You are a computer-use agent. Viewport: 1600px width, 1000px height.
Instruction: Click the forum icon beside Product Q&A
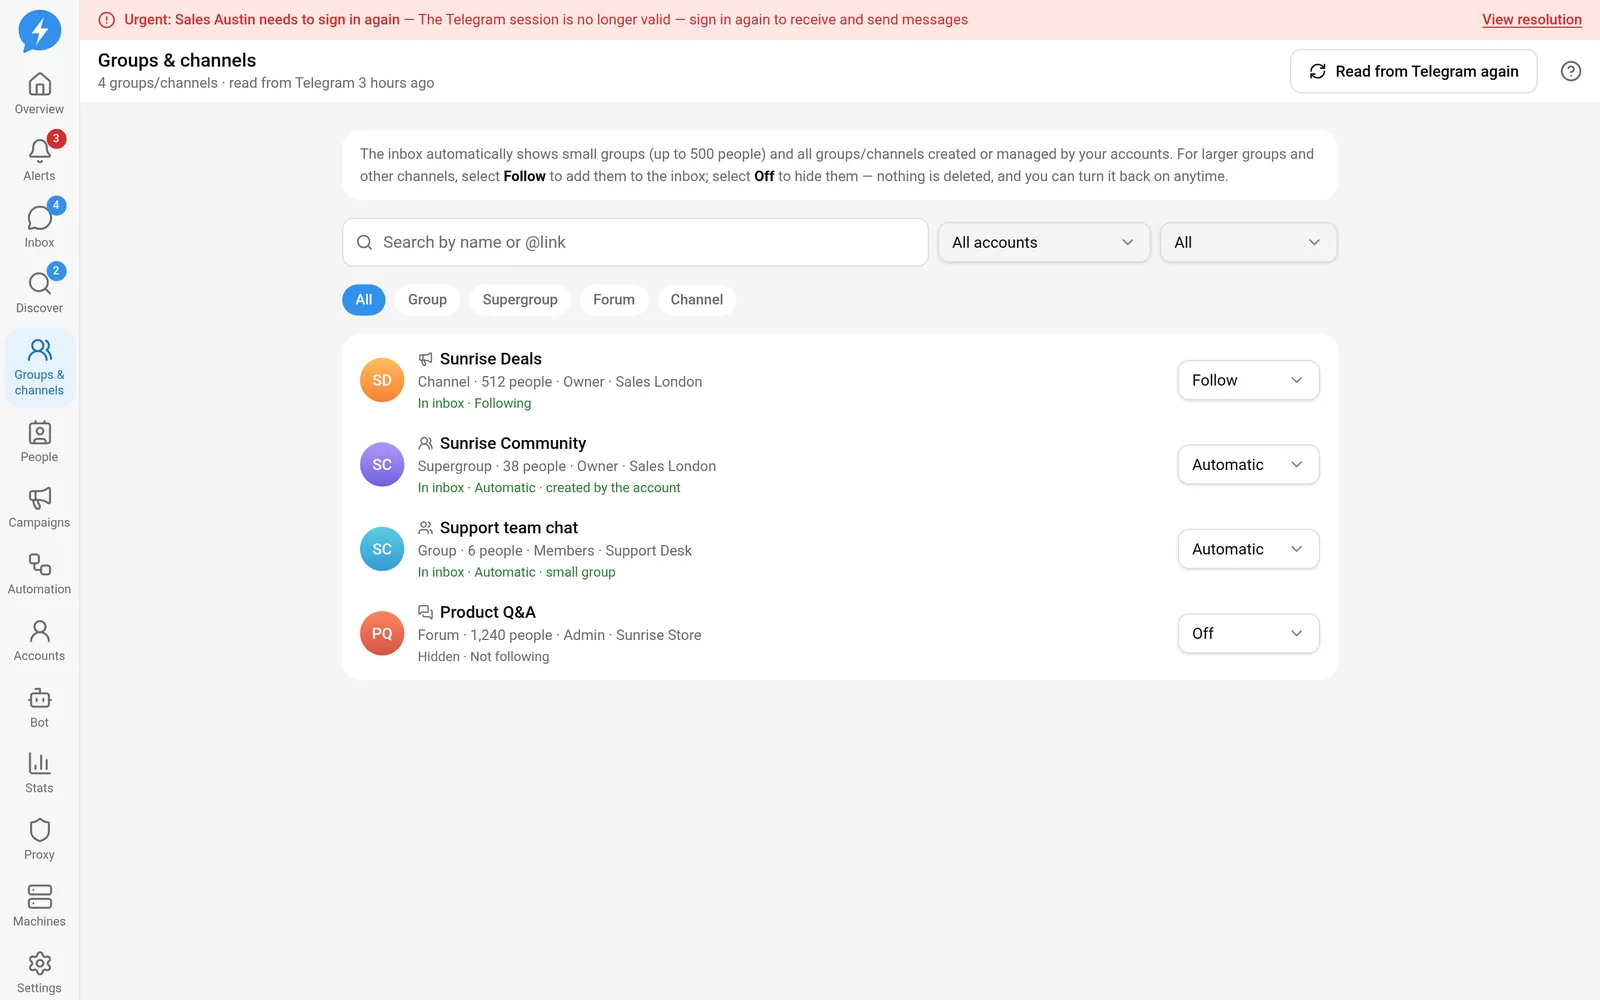point(426,612)
